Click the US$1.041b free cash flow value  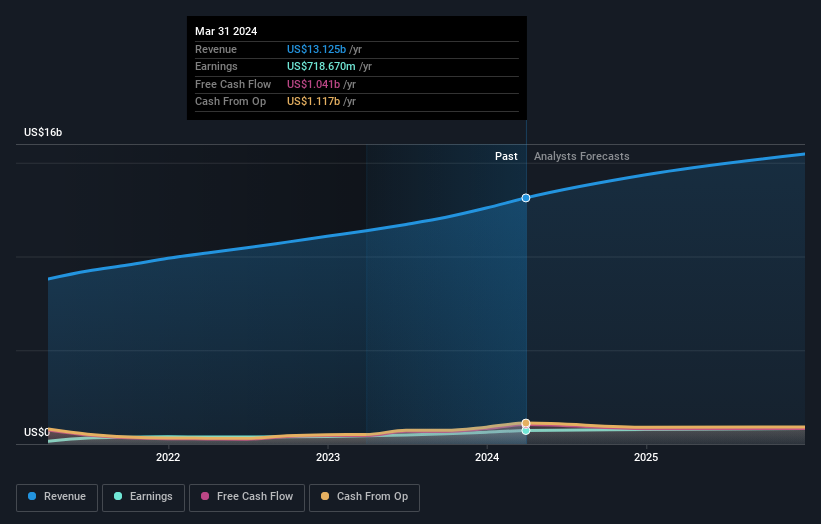pos(313,84)
